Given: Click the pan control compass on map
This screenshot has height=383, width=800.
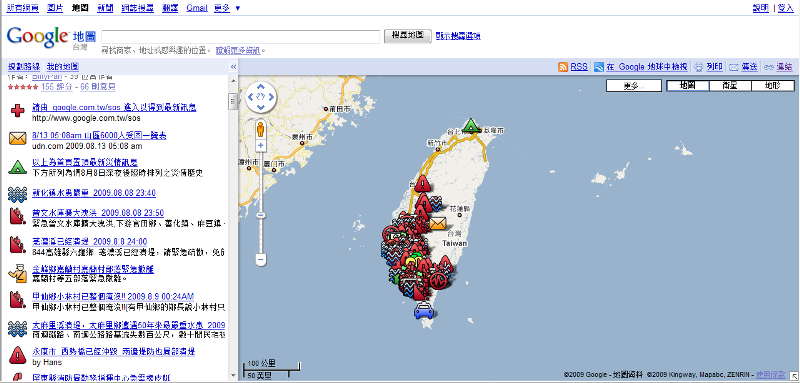Looking at the screenshot, I should point(260,96).
